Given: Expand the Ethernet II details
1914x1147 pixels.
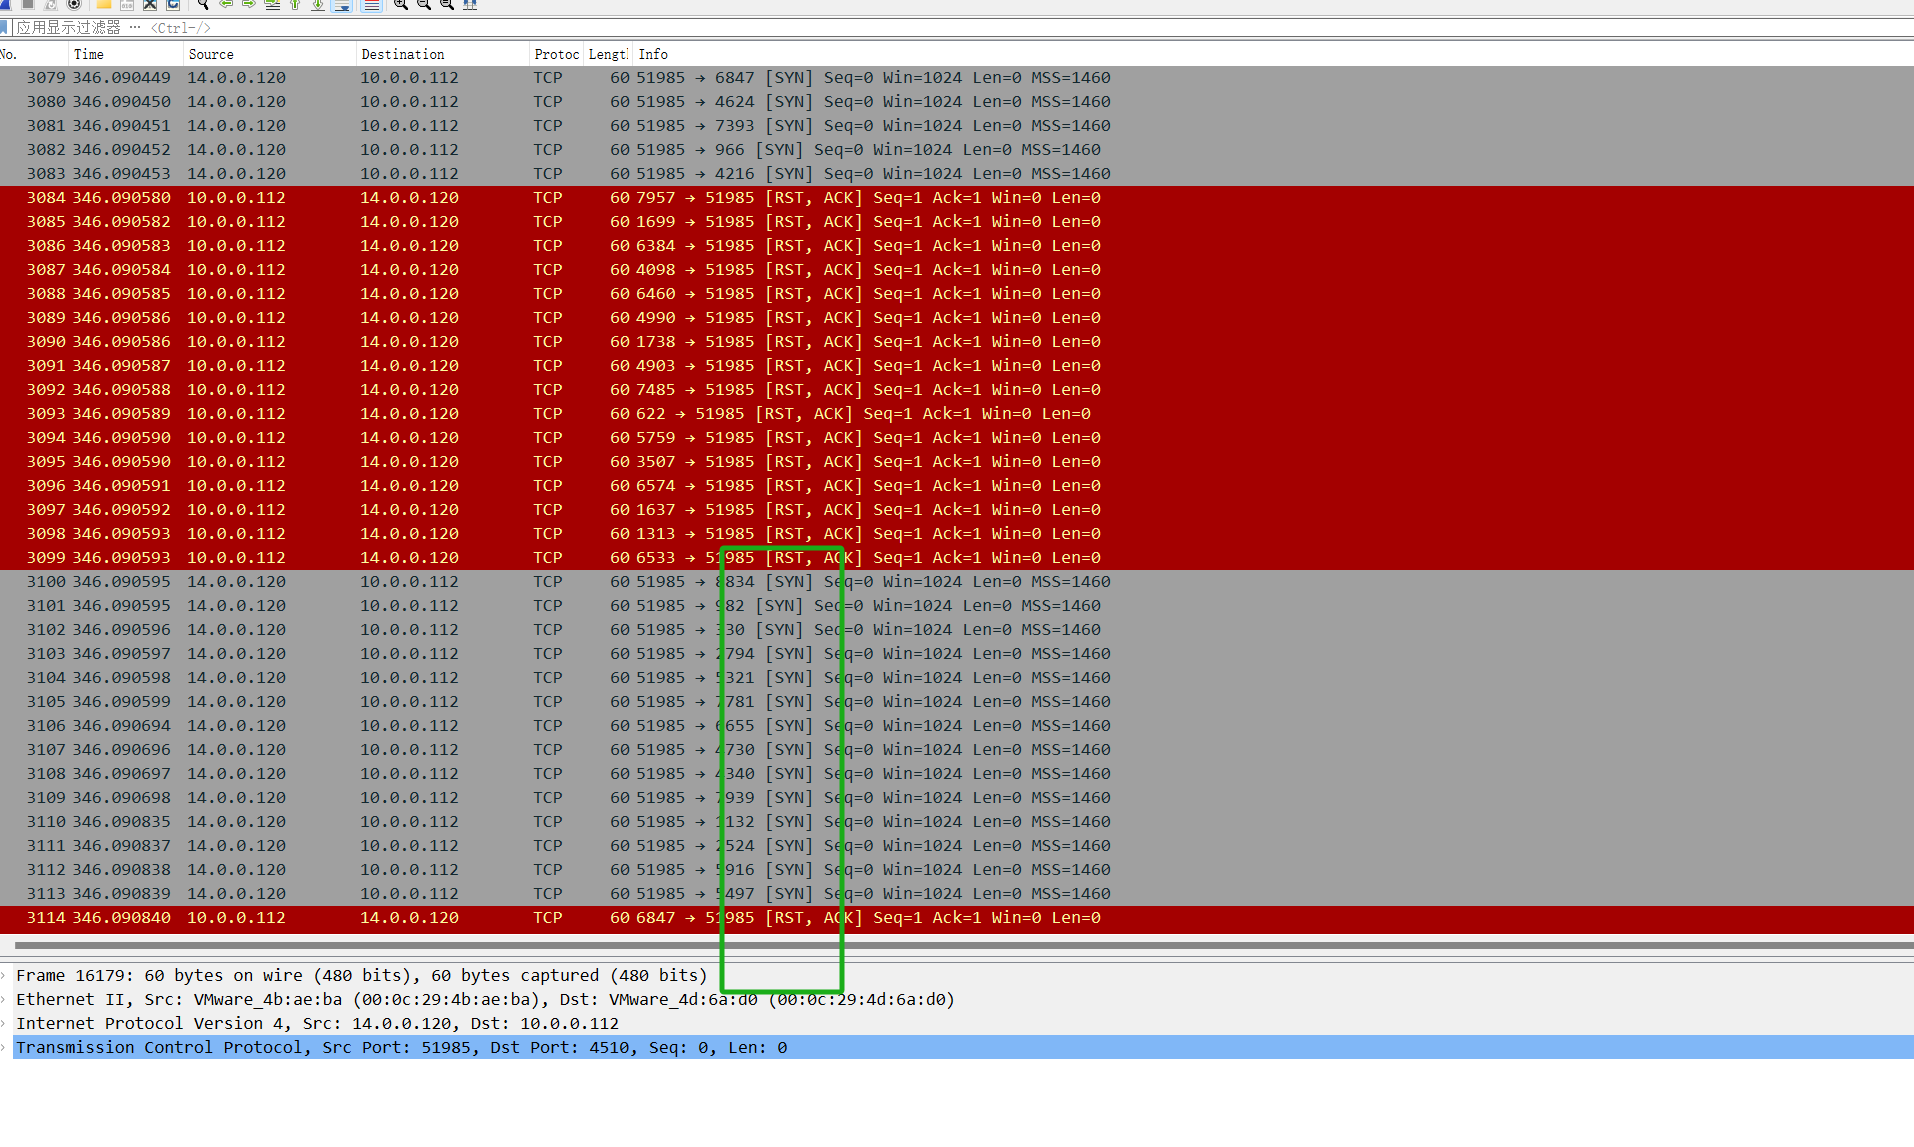Looking at the screenshot, I should [x=4, y=999].
